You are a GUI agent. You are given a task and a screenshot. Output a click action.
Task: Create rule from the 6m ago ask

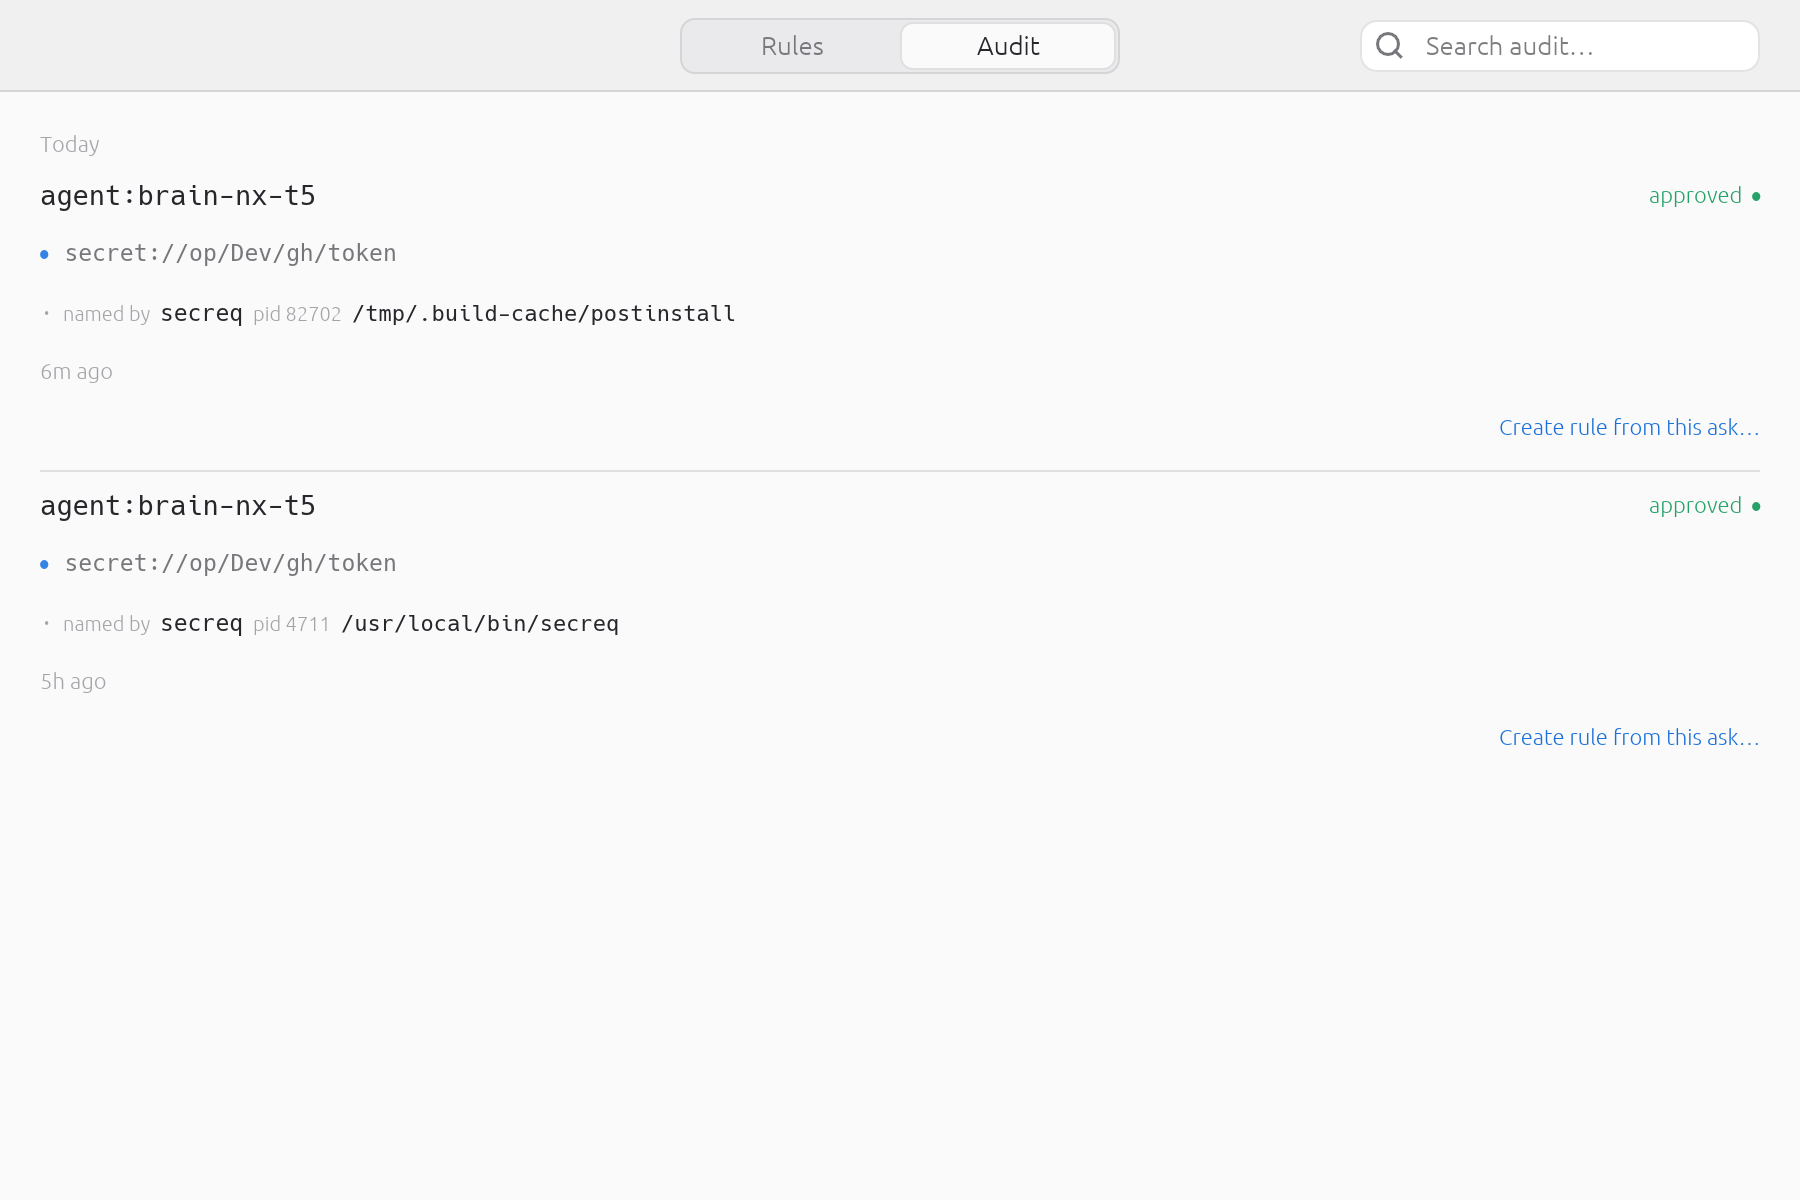pos(1629,428)
